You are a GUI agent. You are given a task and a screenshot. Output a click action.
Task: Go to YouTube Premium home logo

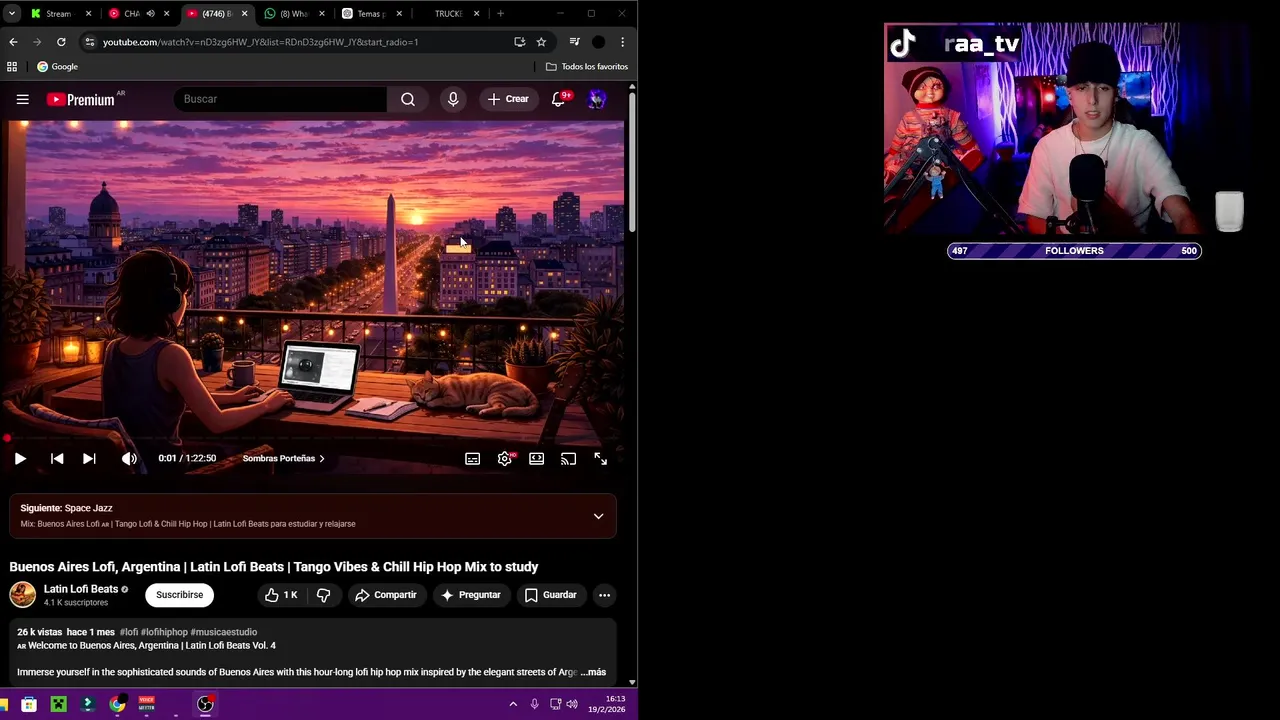[81, 99]
